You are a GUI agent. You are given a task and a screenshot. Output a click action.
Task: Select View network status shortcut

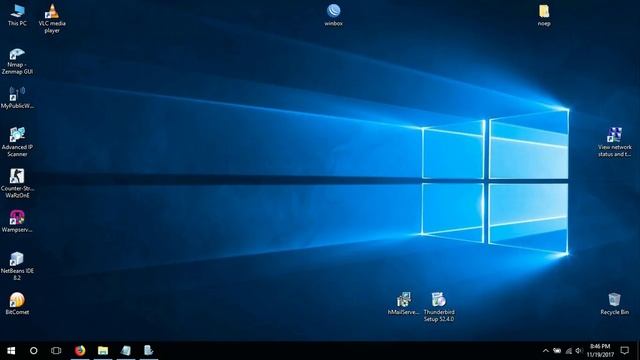click(x=614, y=142)
